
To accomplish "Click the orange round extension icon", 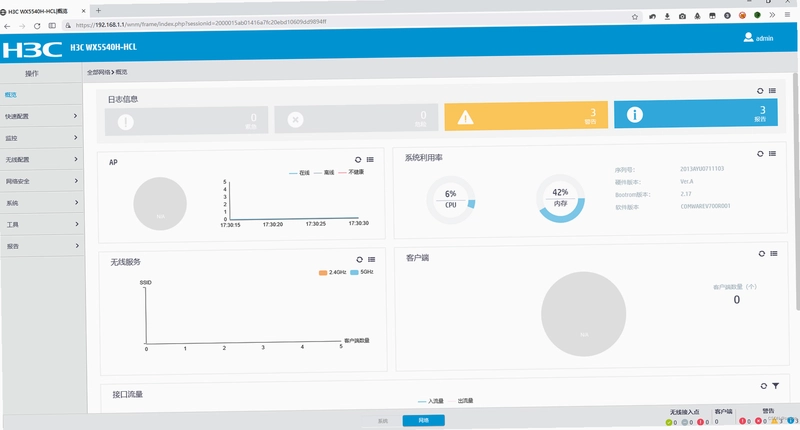I will [x=742, y=15].
